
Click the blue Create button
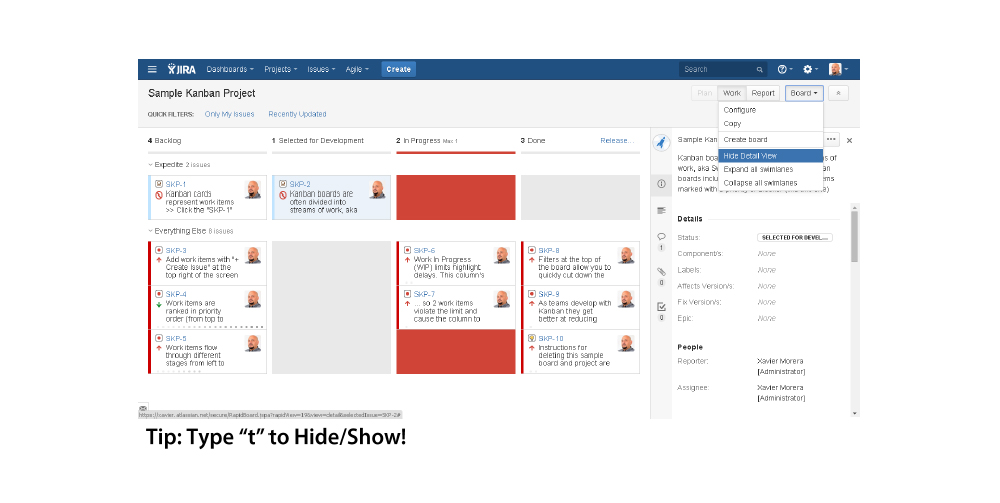399,69
